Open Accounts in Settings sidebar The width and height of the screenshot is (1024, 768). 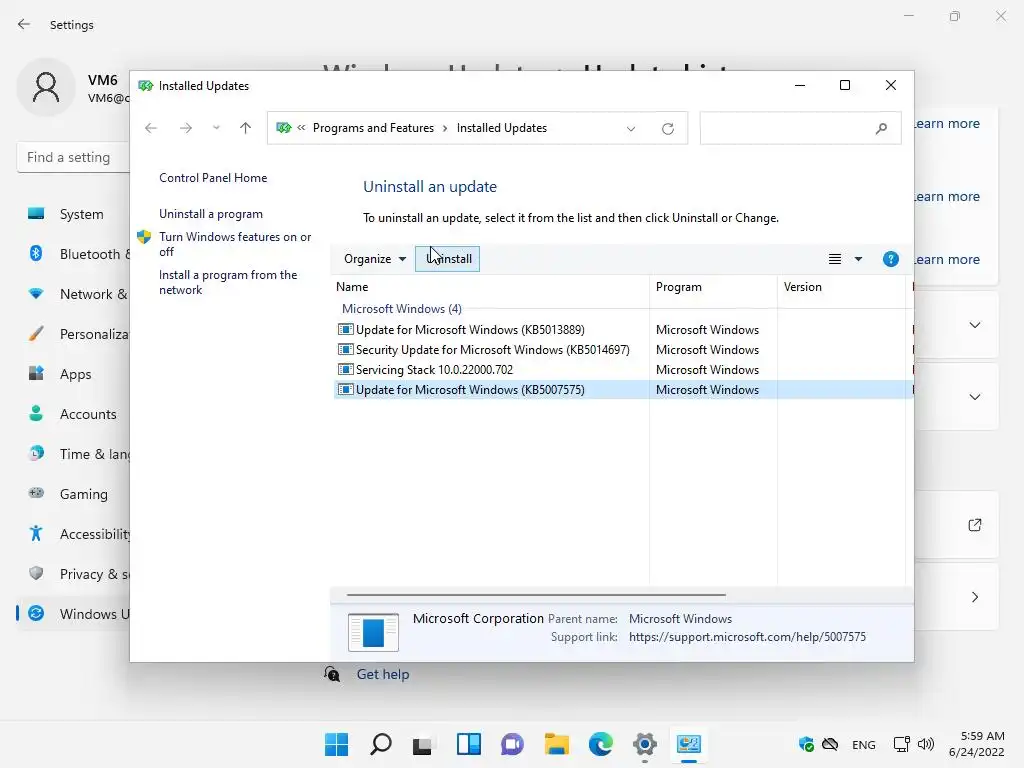[x=73, y=414]
